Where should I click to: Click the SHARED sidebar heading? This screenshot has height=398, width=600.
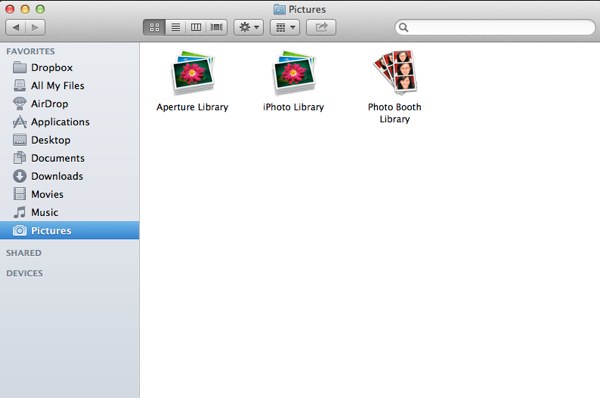(24, 253)
